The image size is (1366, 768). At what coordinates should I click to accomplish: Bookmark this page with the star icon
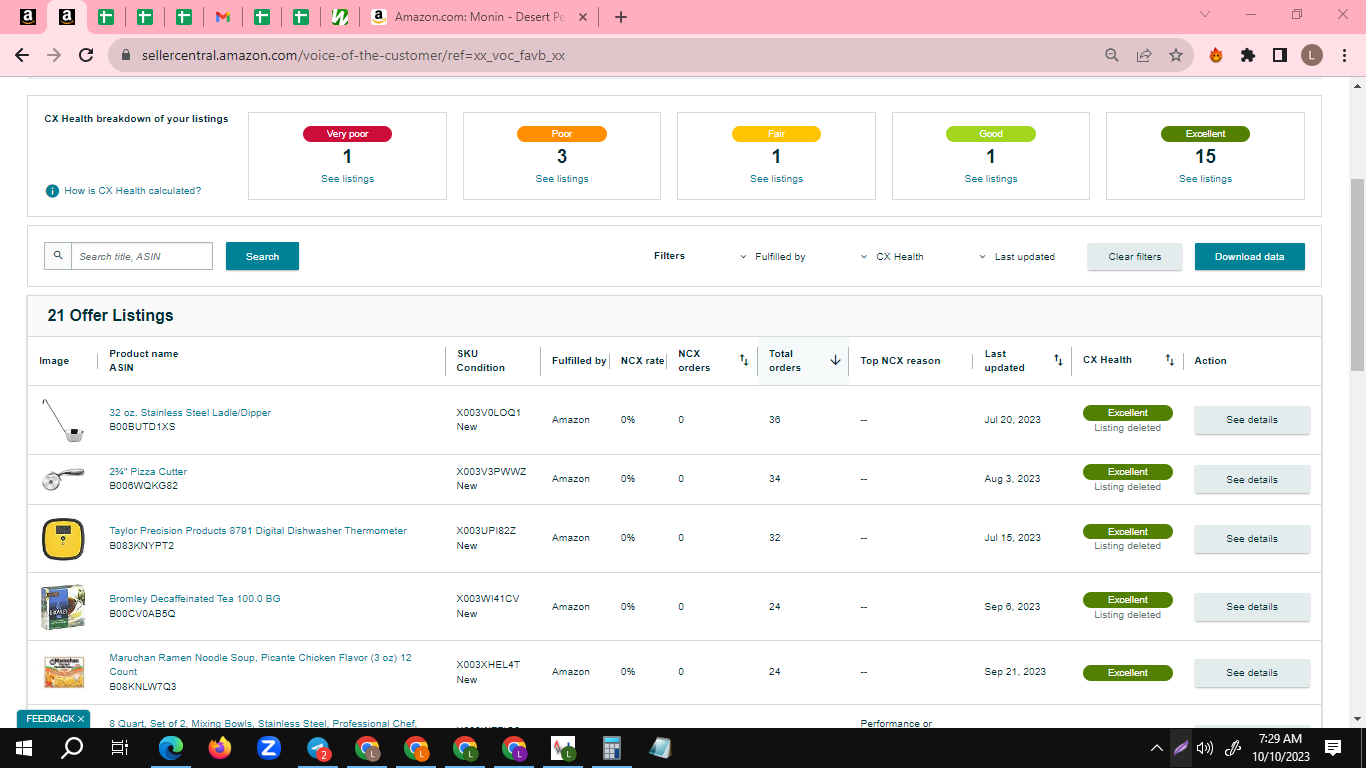tap(1176, 55)
